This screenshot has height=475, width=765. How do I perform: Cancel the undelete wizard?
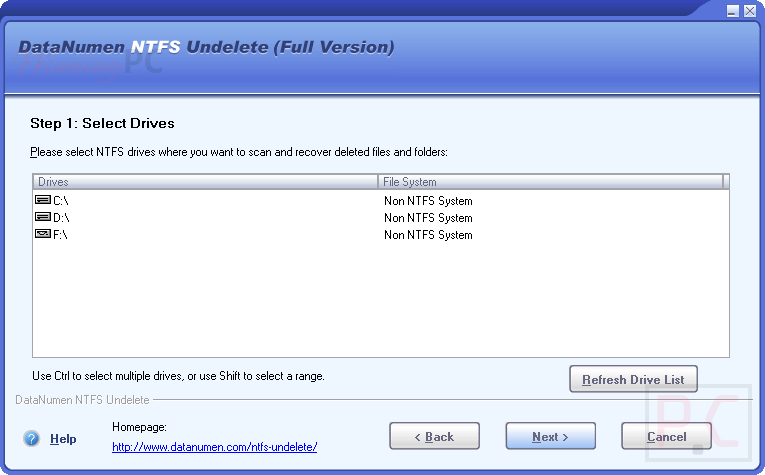(x=666, y=436)
